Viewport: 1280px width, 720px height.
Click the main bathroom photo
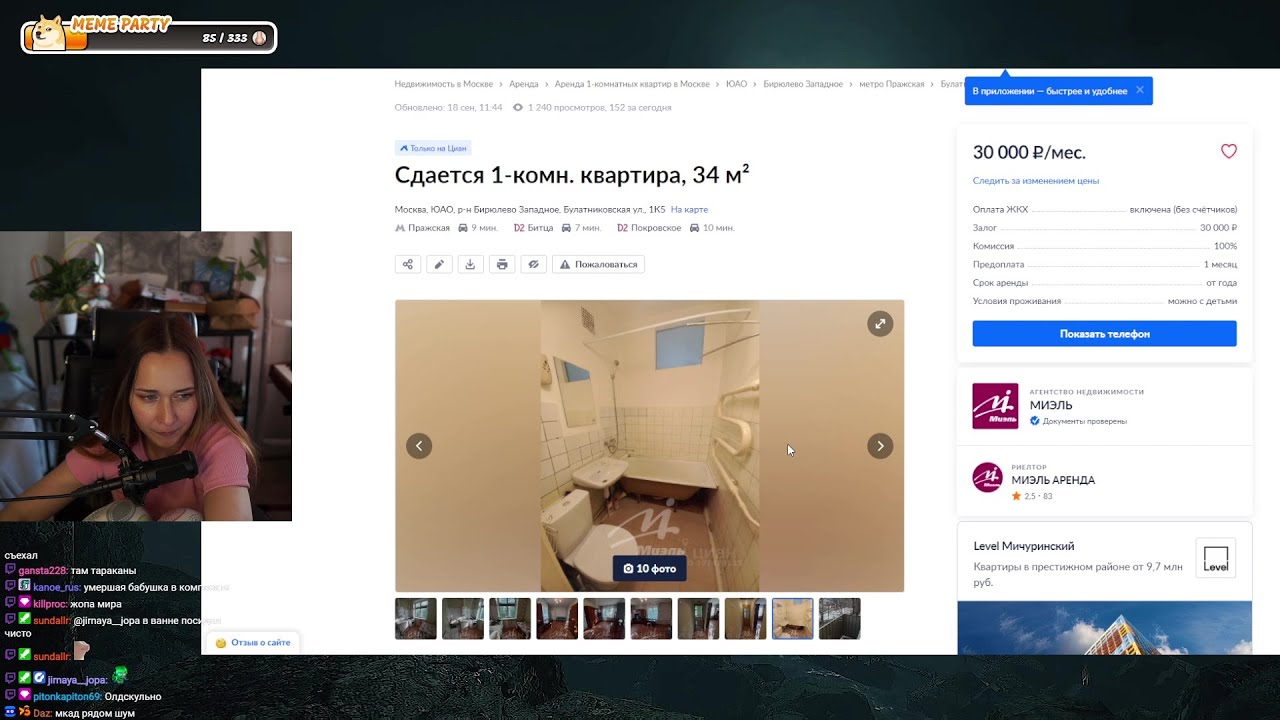(x=650, y=446)
